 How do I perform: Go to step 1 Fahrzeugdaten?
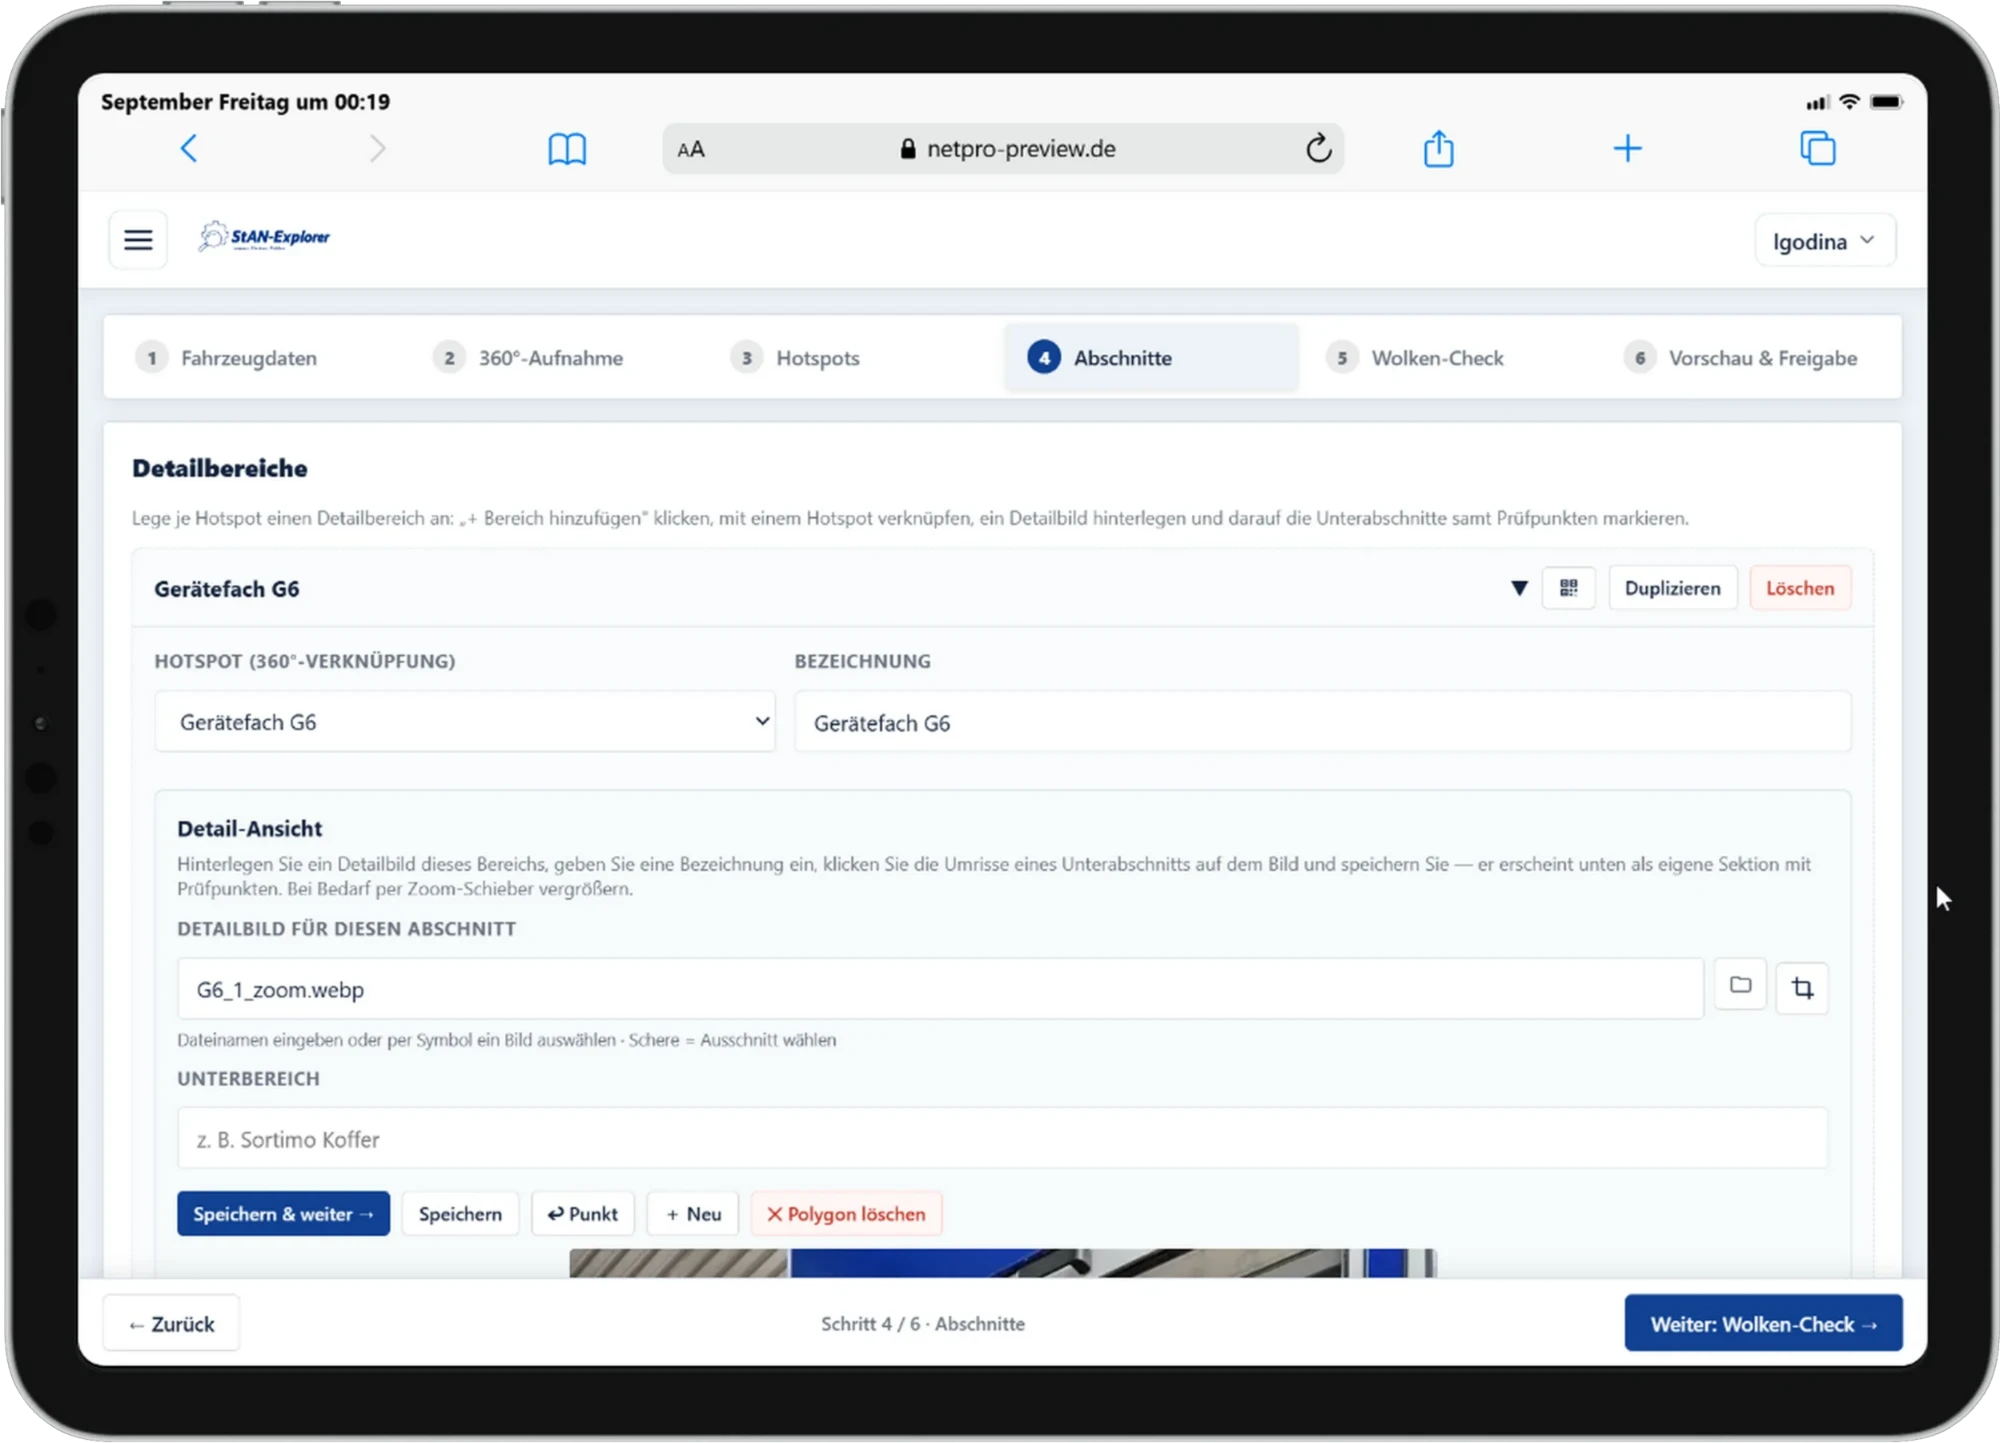click(227, 358)
